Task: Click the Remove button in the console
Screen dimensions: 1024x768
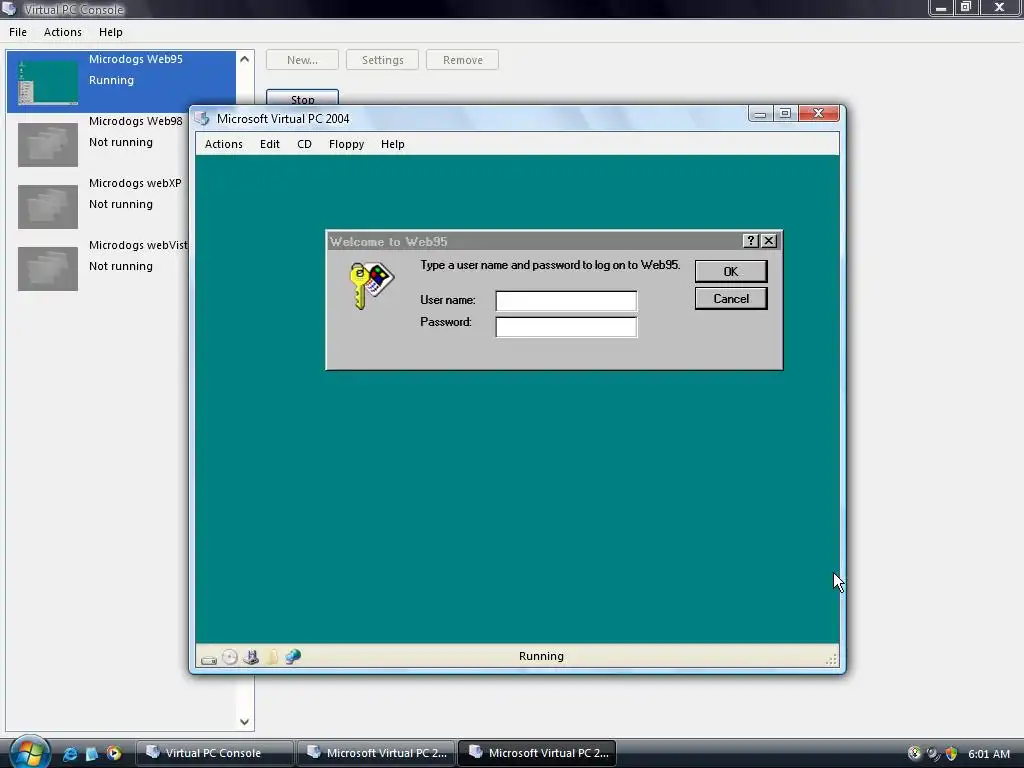Action: [462, 60]
